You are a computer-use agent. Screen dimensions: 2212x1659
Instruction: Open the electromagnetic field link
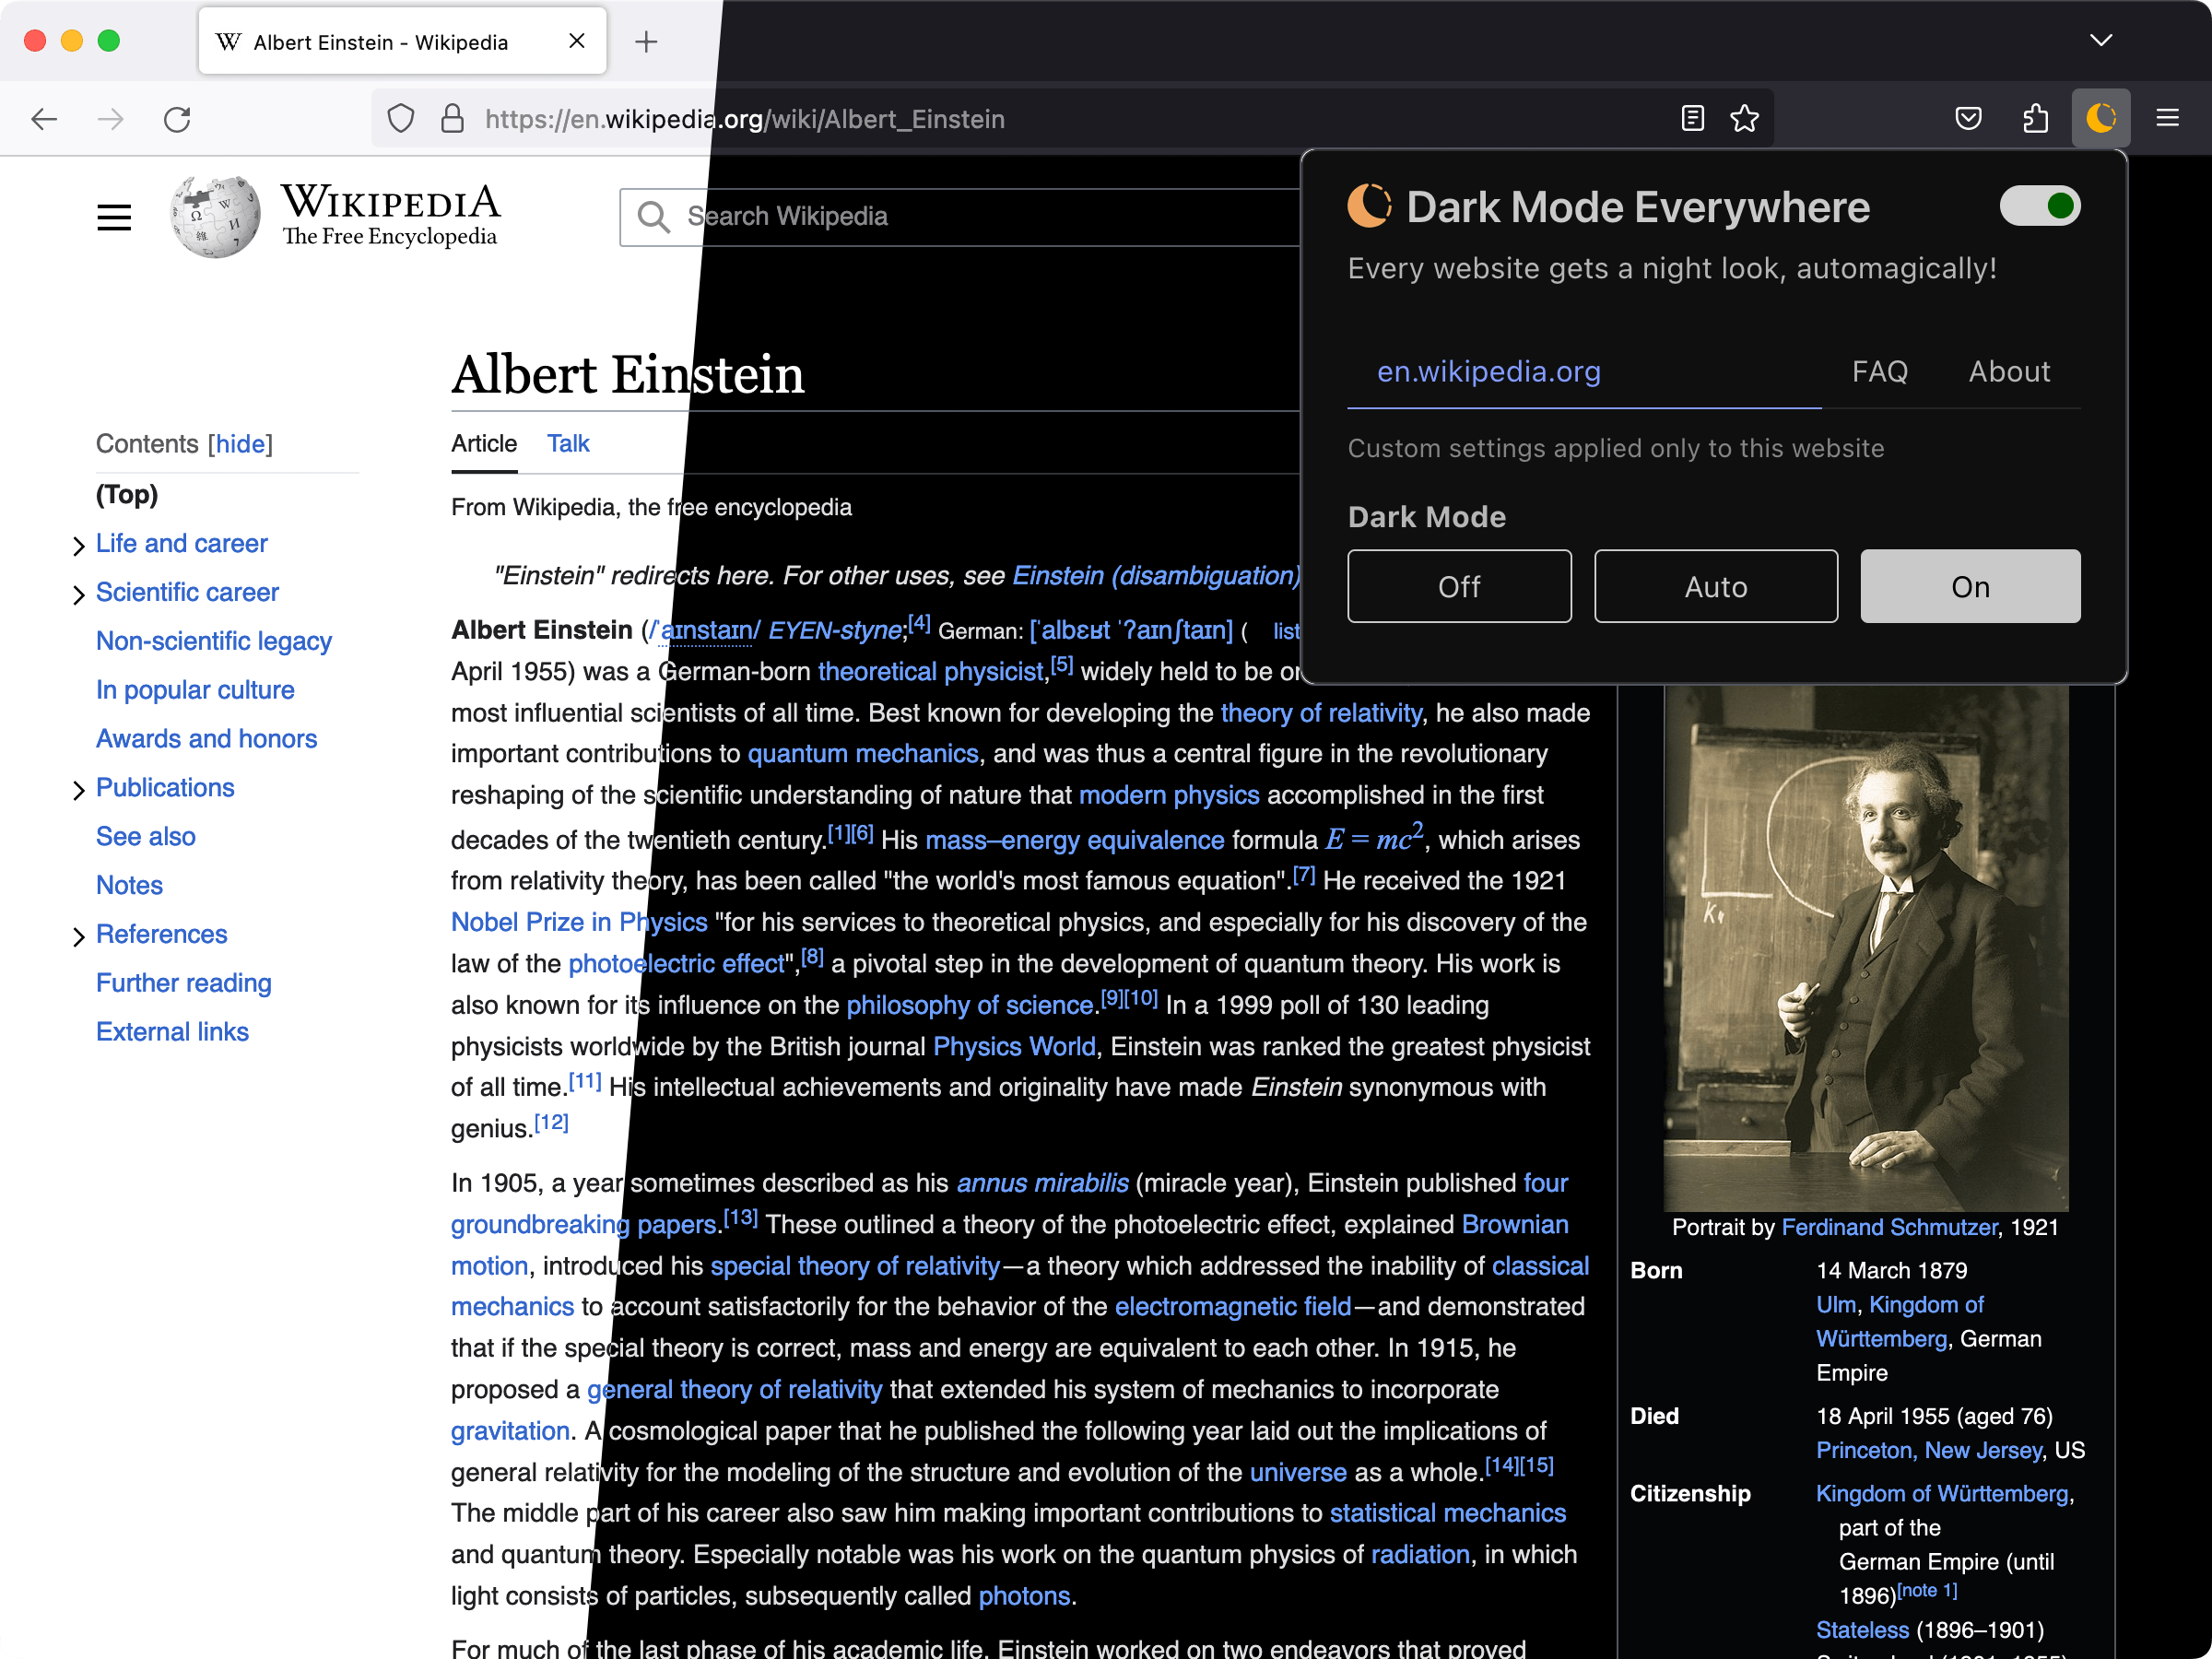[x=1232, y=1306]
